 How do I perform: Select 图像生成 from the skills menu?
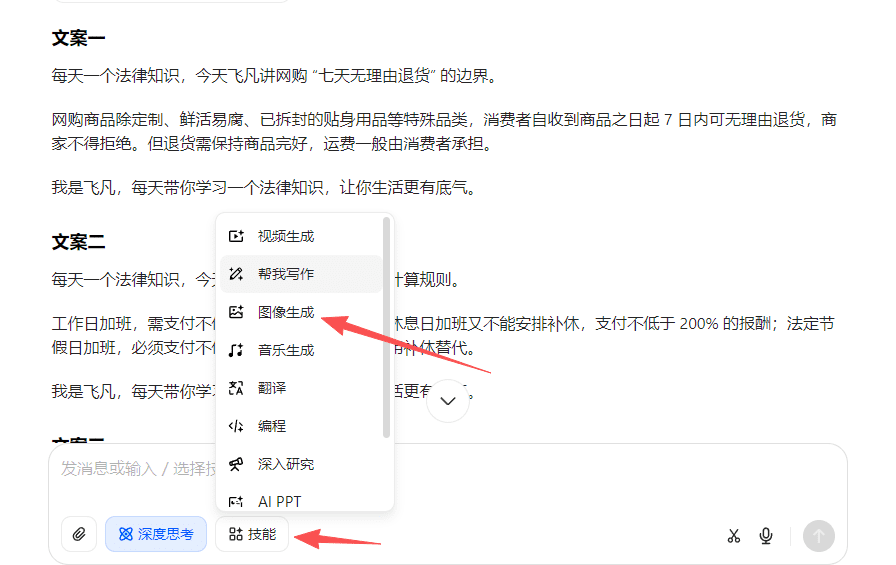(285, 312)
